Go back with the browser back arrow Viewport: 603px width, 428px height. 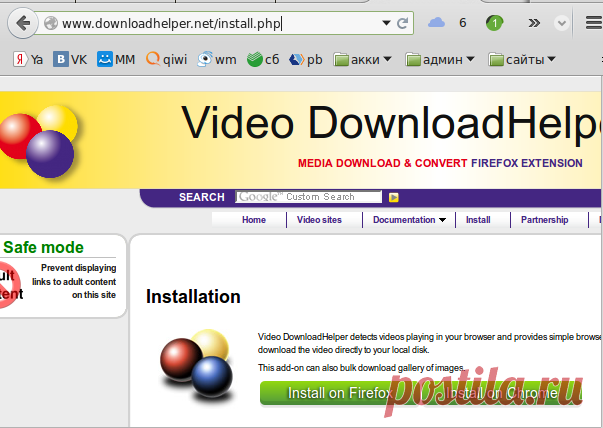click(23, 23)
